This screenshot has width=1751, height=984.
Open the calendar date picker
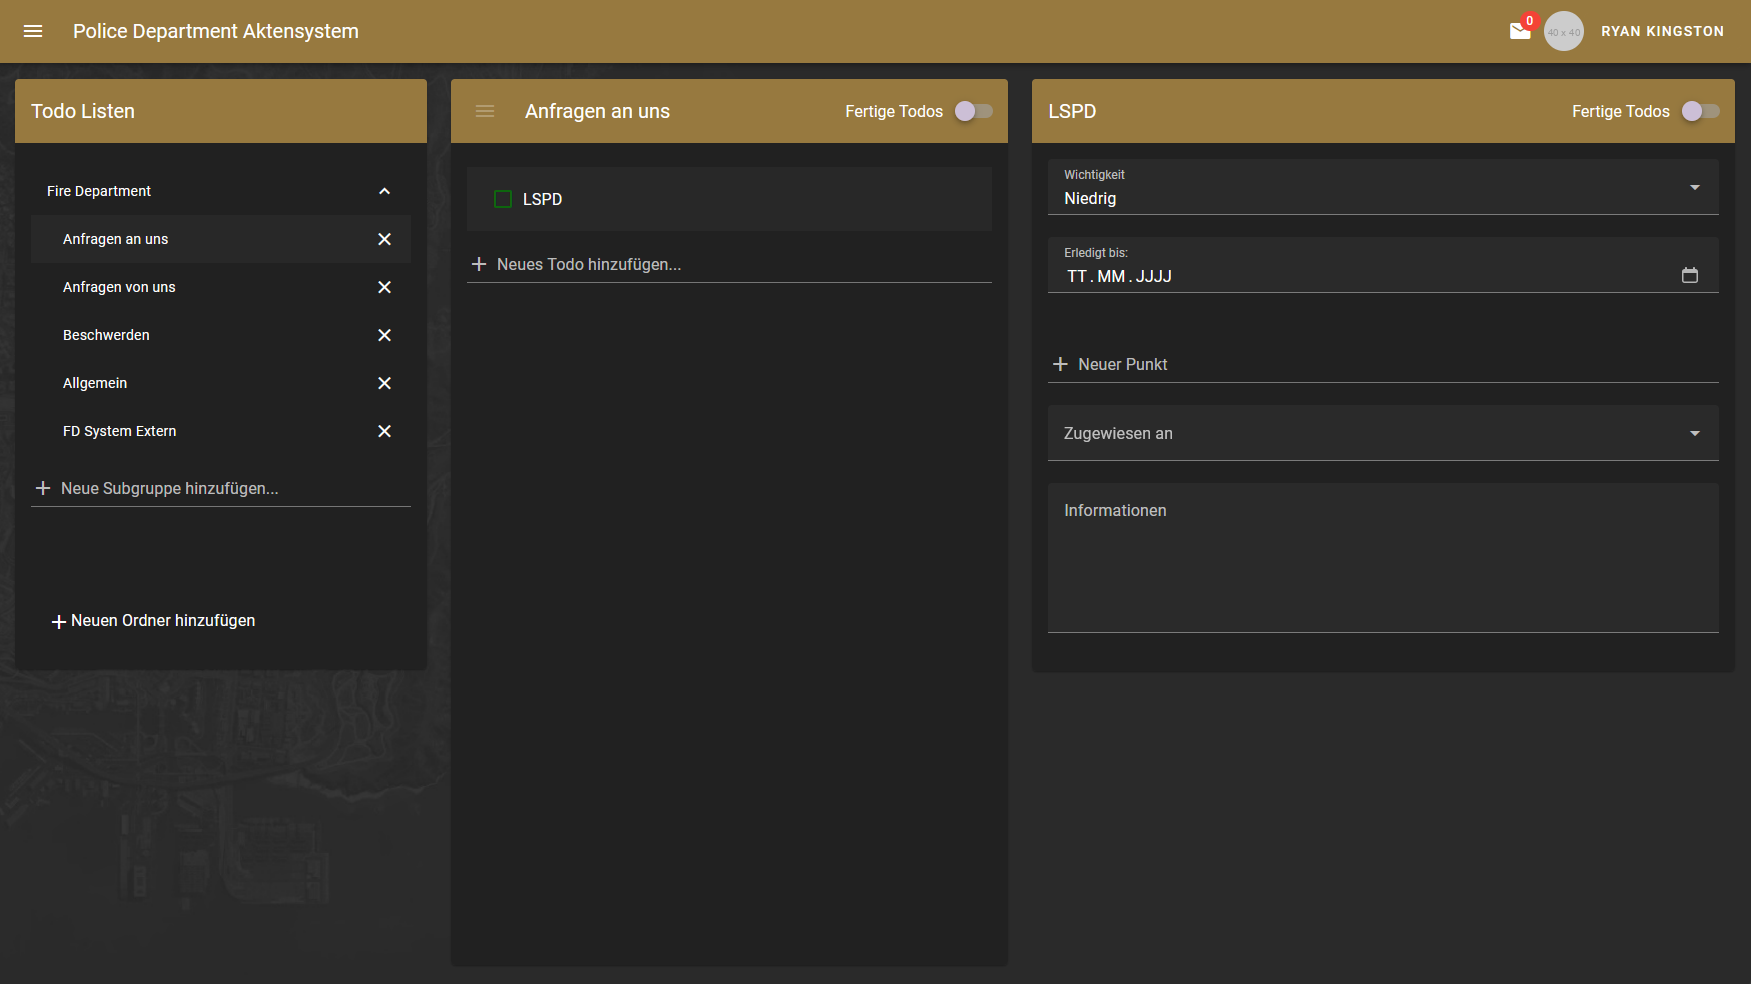pyautogui.click(x=1690, y=275)
